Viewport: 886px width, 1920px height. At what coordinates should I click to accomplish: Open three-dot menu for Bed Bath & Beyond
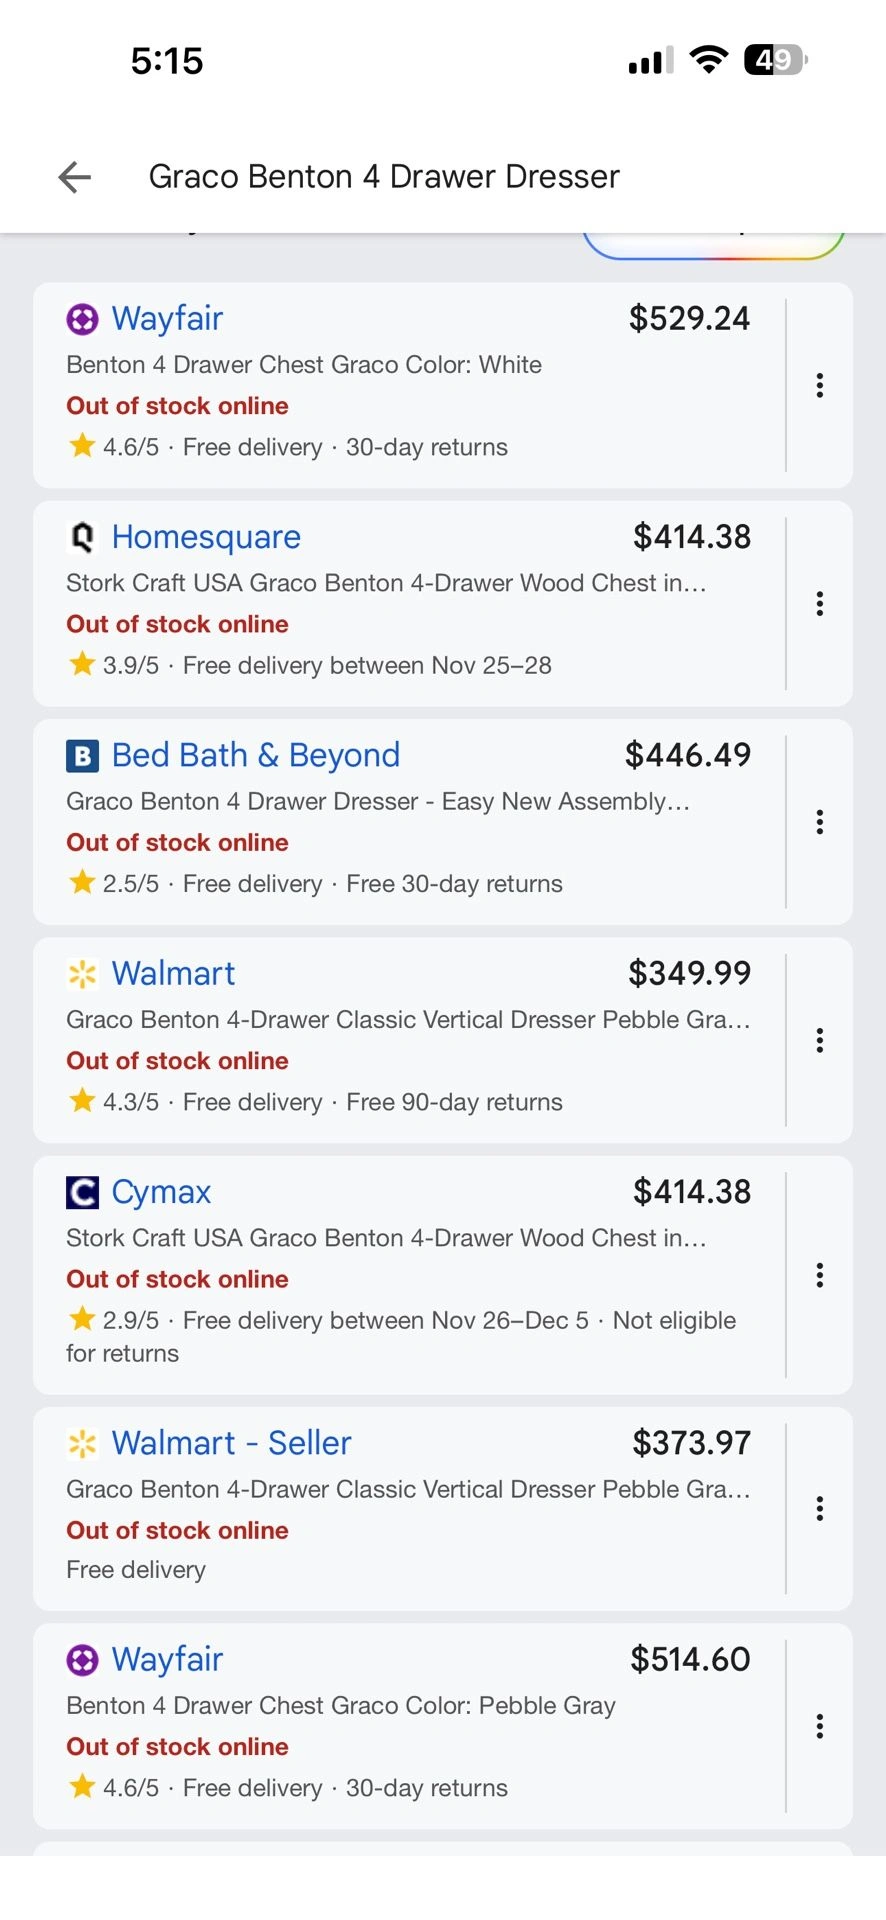click(819, 822)
